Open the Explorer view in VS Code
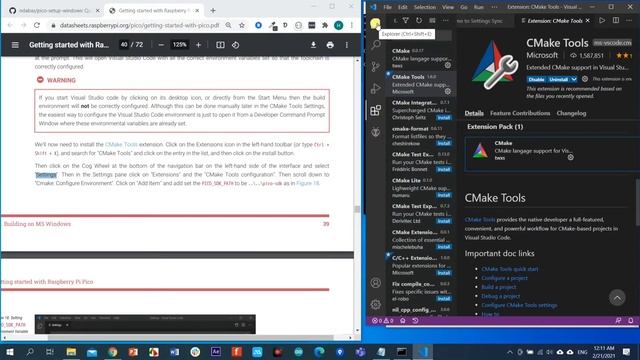This screenshot has height=360, width=640. 375,23
